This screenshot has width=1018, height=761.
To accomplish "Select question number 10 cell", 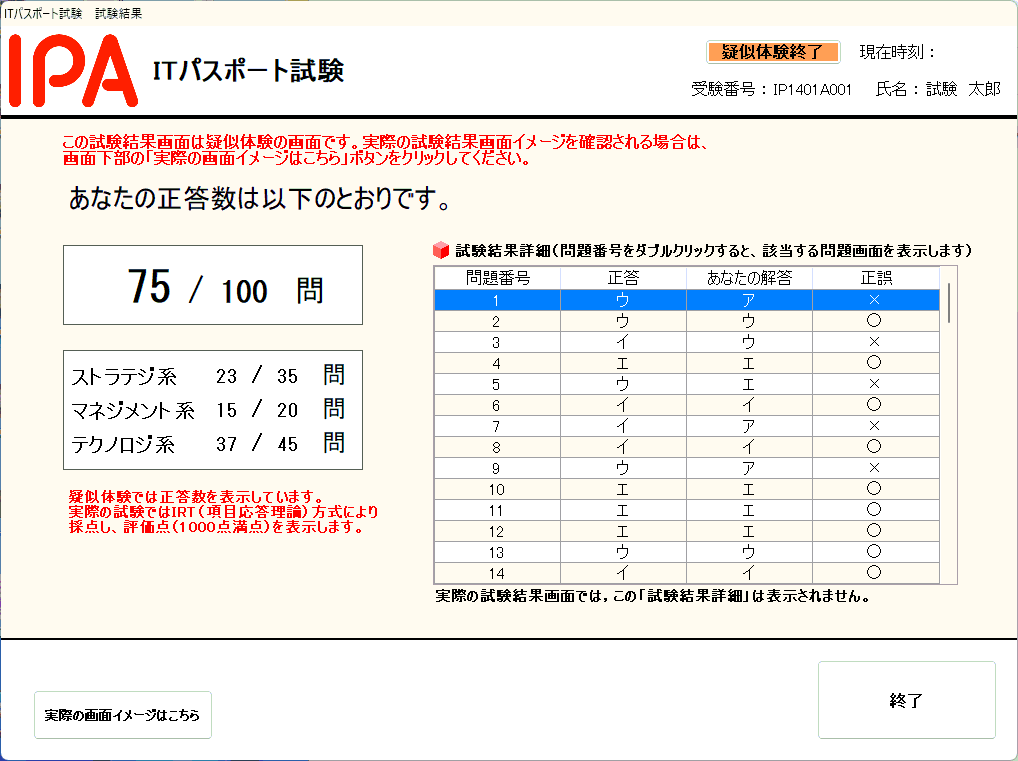I will pos(497,489).
